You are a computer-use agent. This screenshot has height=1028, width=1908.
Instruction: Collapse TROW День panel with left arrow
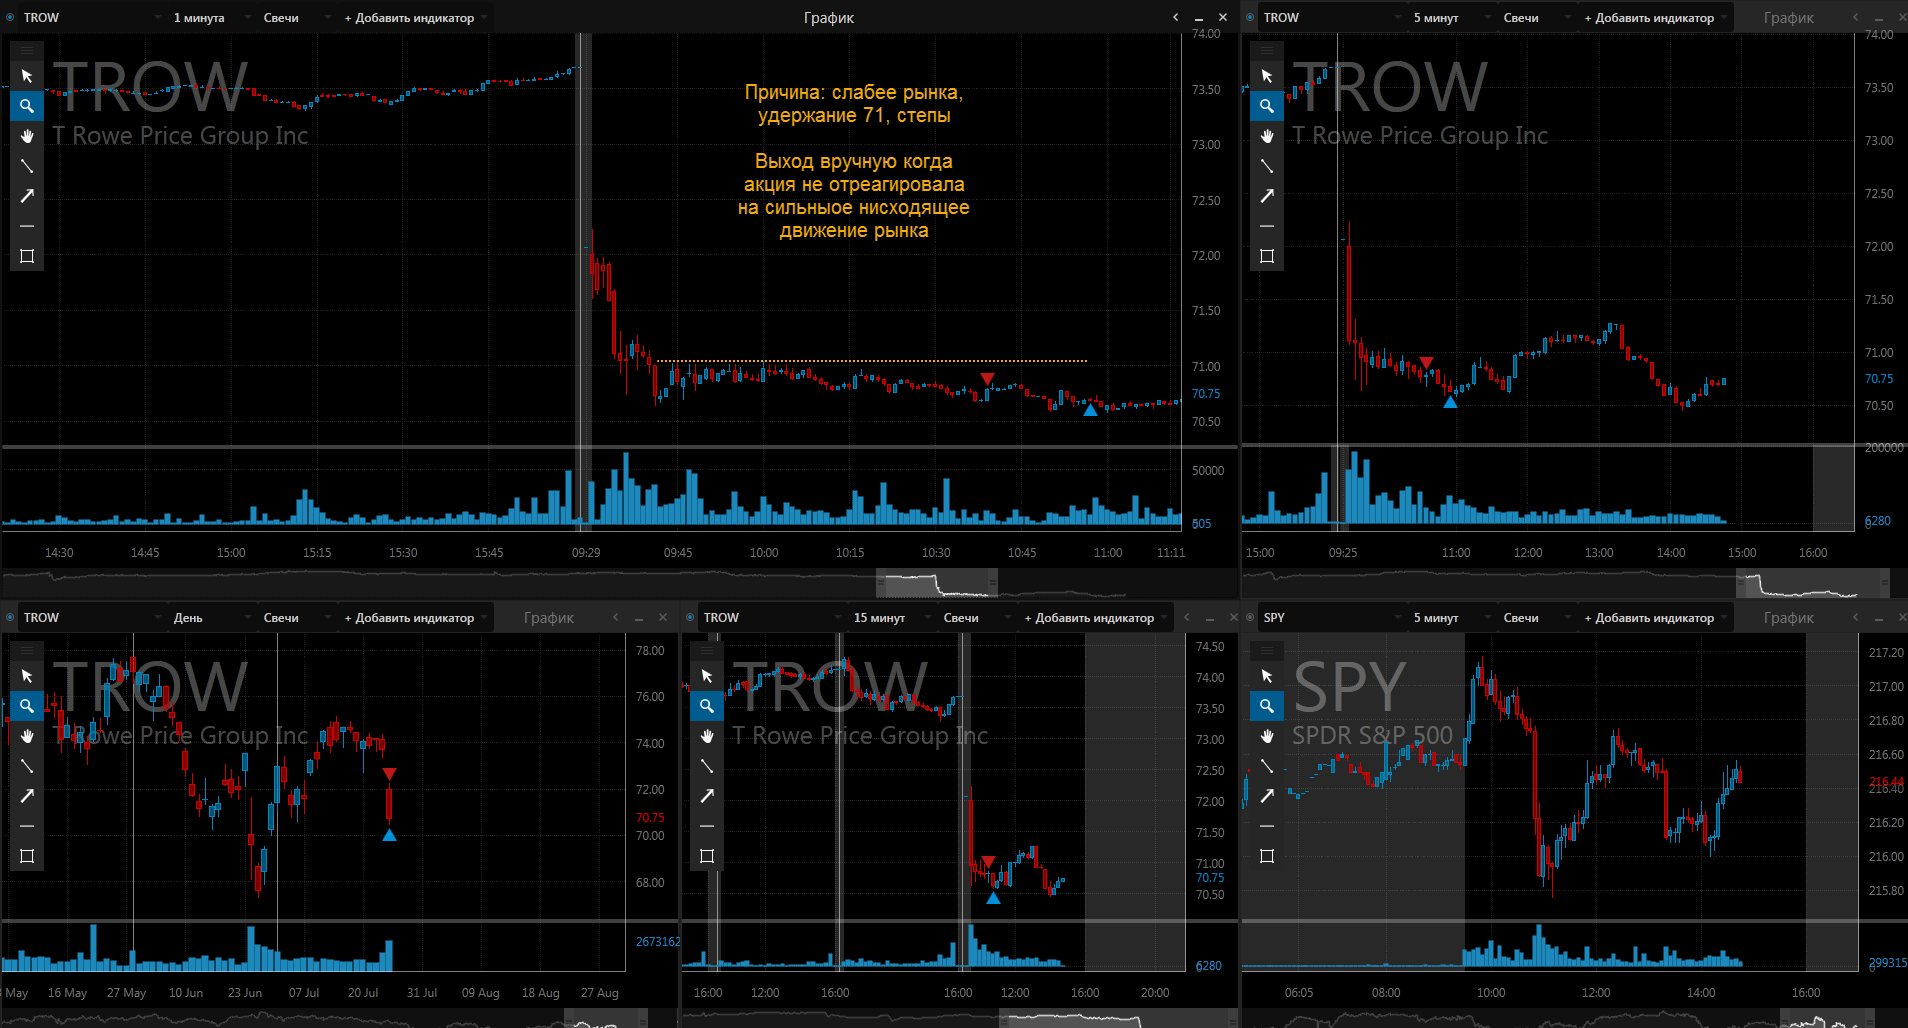coord(616,617)
